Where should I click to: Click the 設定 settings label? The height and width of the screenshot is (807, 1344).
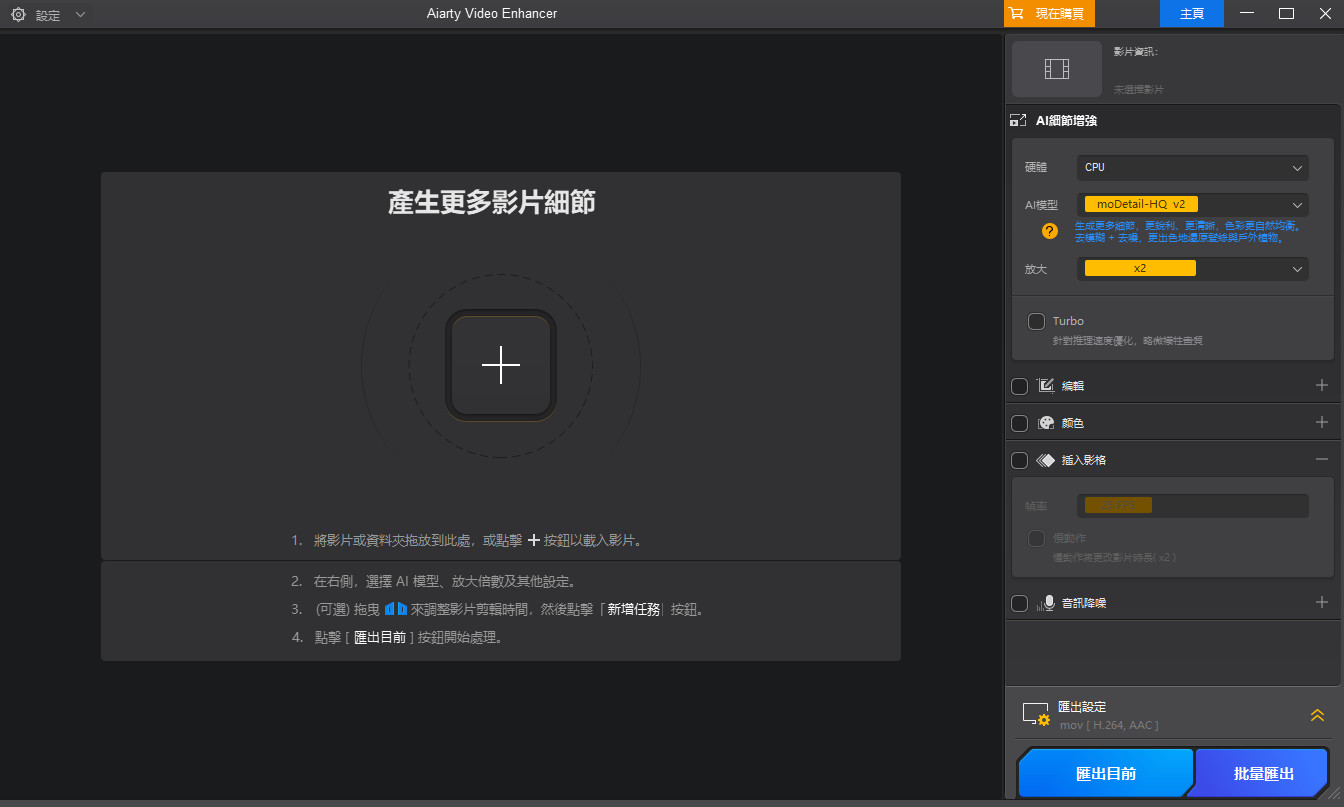tap(48, 15)
